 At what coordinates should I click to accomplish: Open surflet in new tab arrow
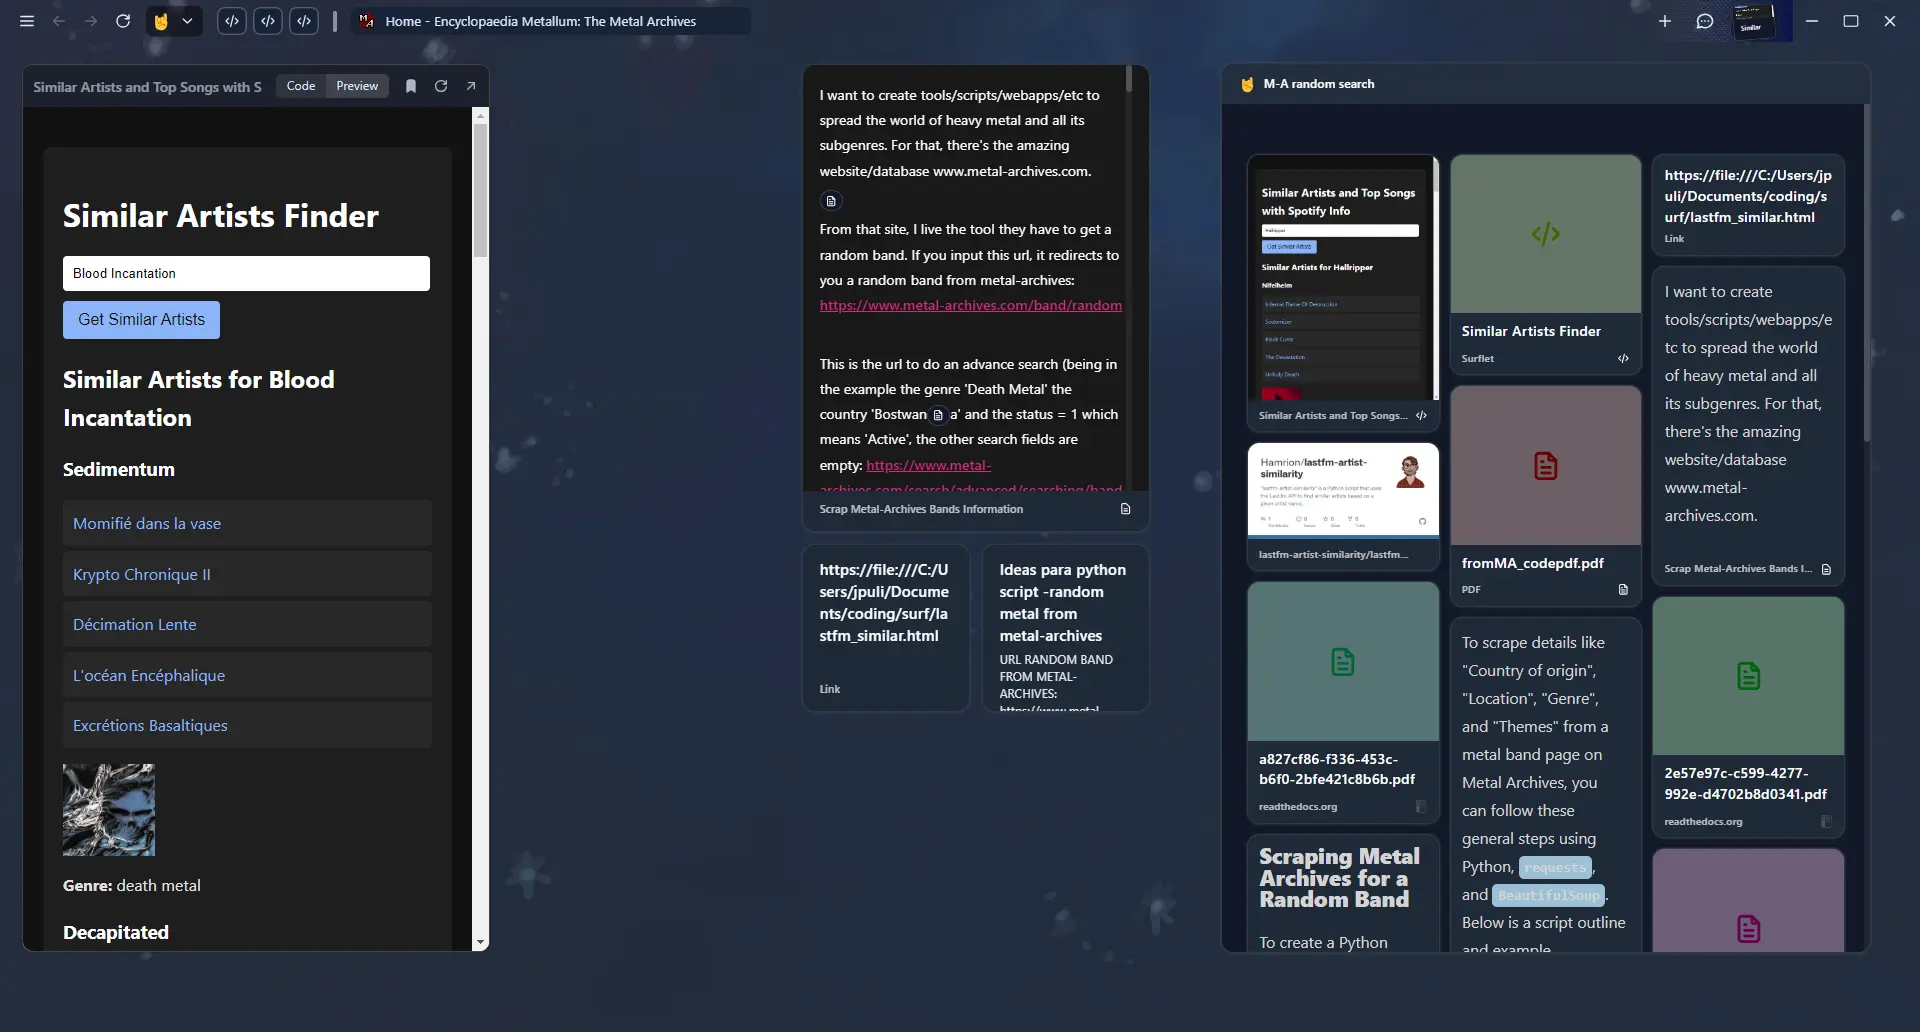click(471, 86)
